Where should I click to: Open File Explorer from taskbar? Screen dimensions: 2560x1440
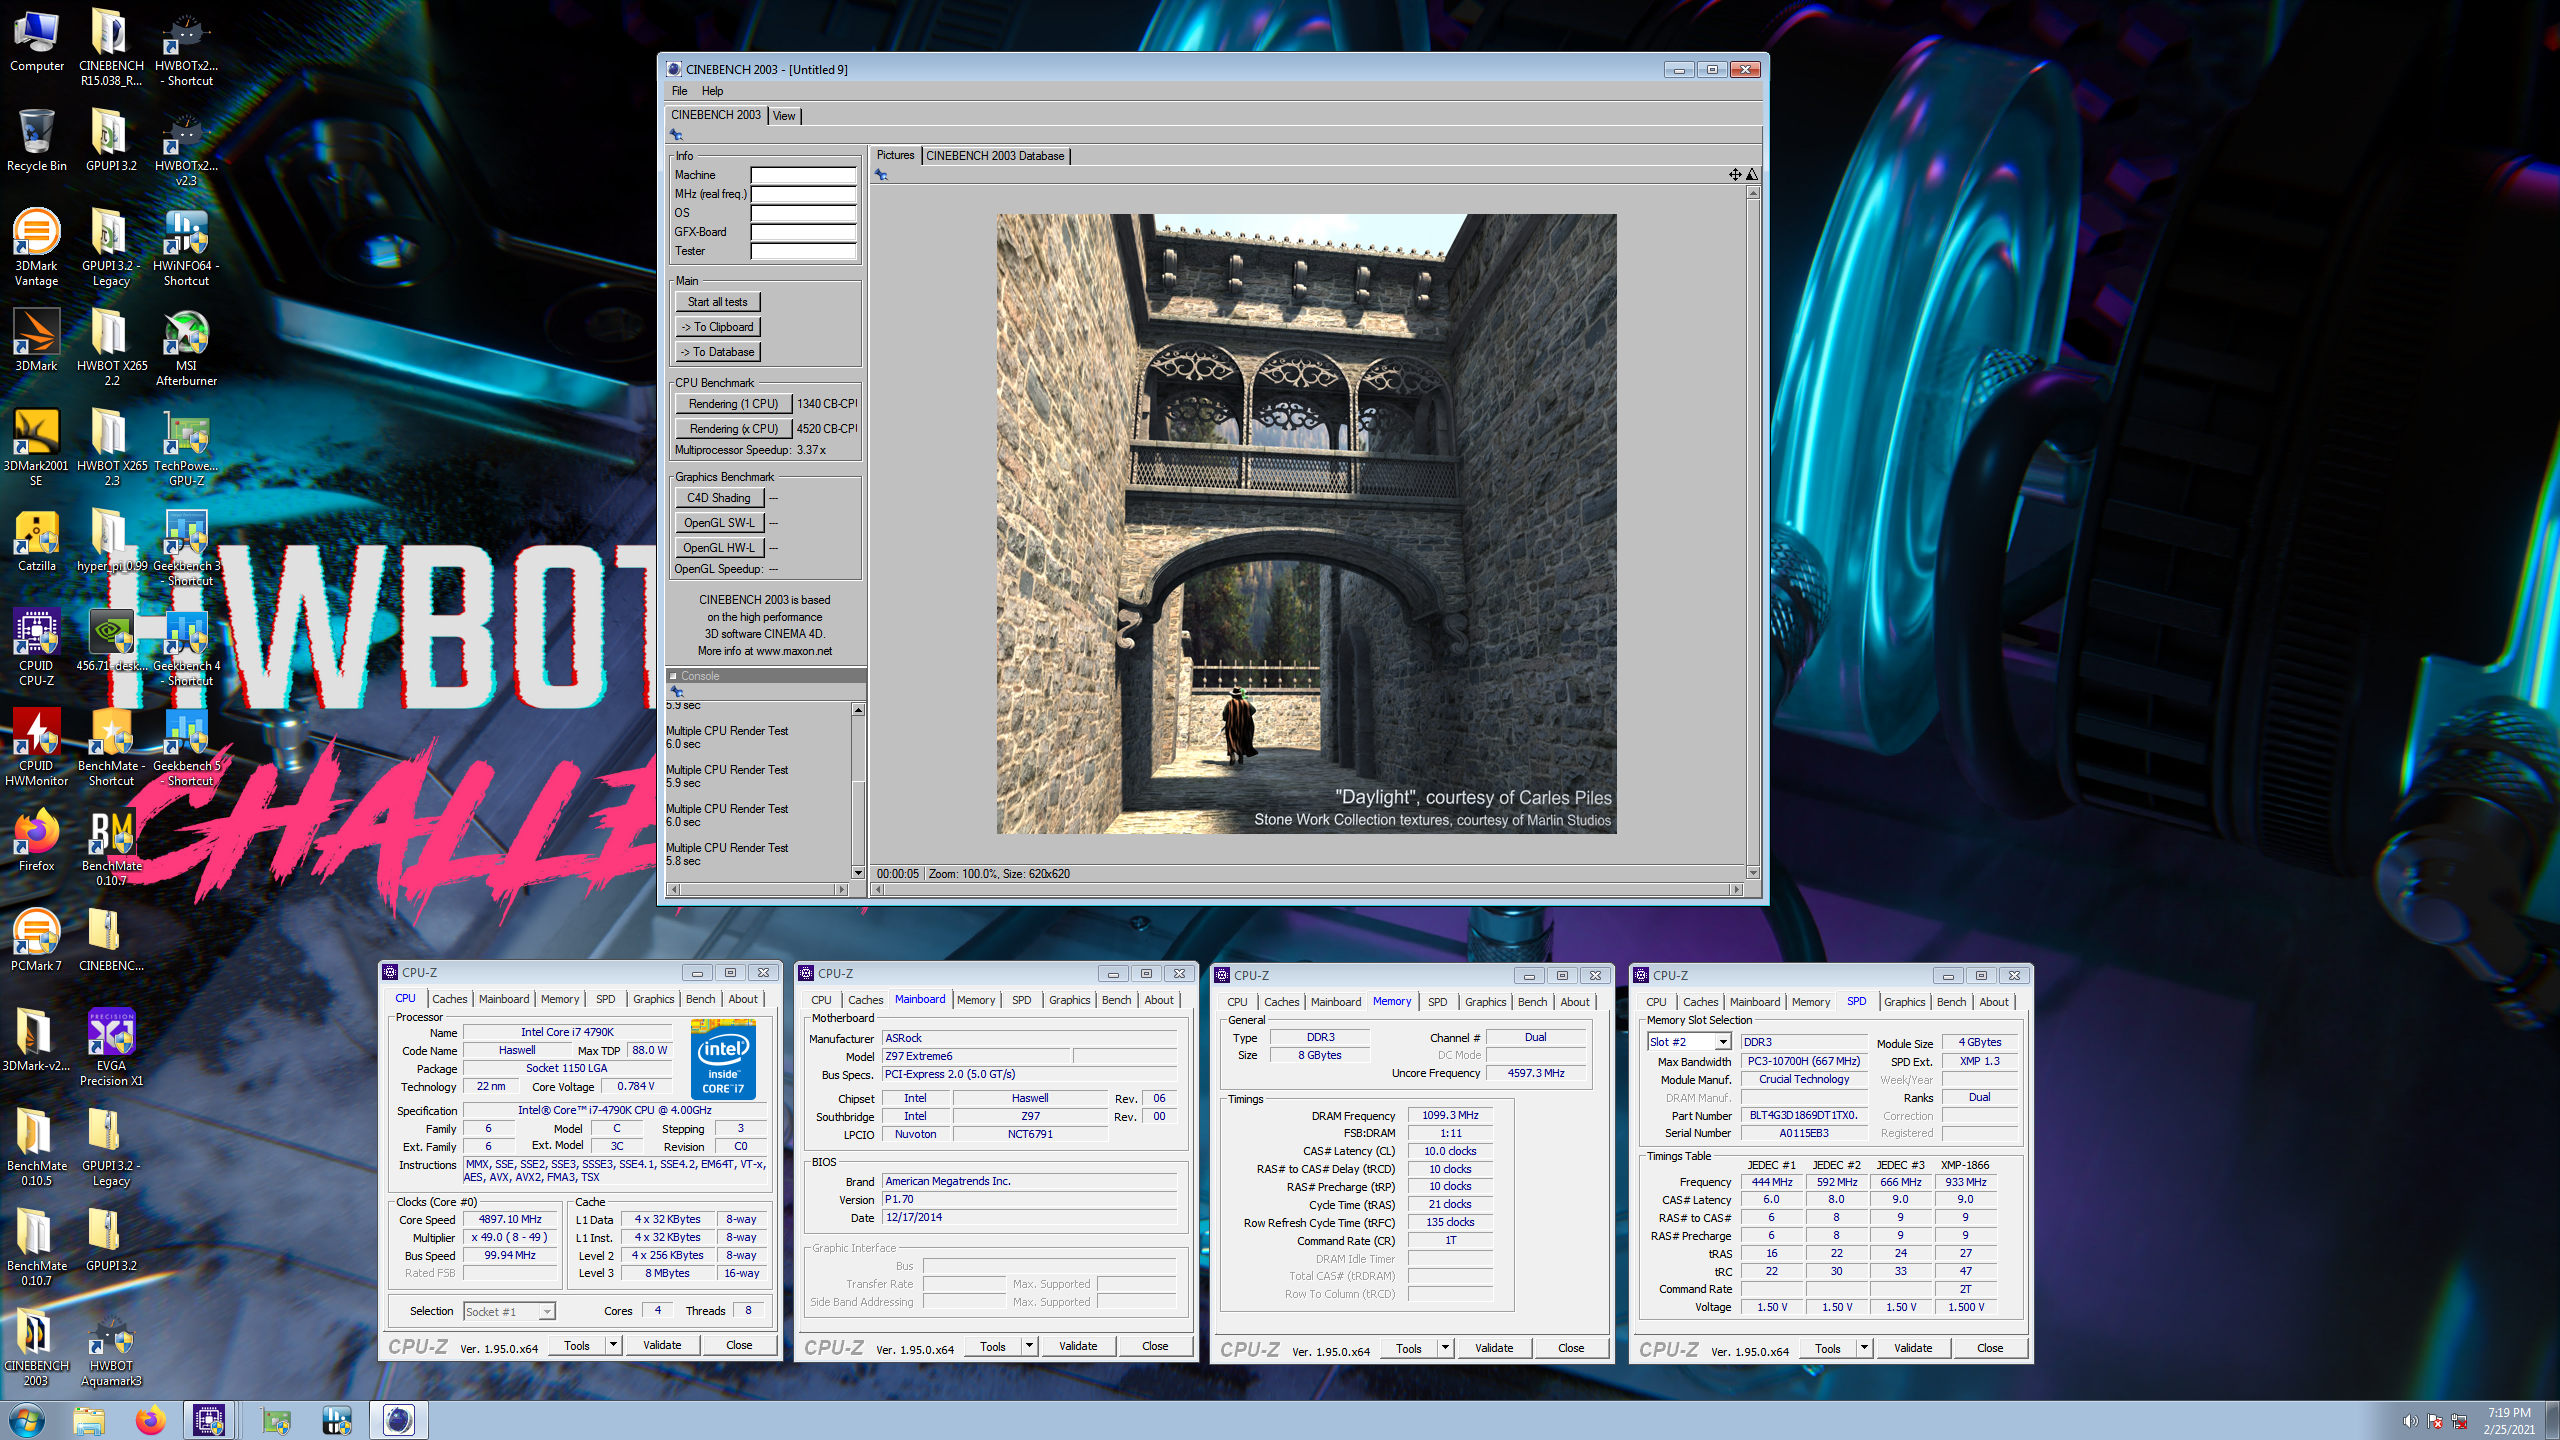(x=89, y=1420)
